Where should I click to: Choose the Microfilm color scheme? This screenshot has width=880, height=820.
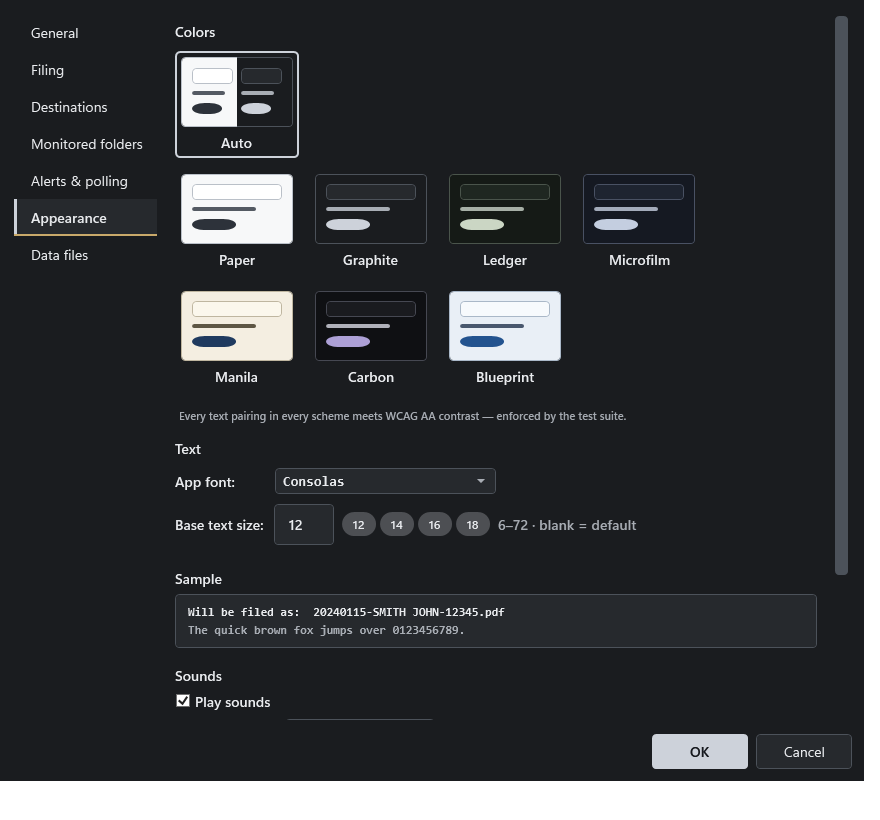pyautogui.click(x=639, y=221)
